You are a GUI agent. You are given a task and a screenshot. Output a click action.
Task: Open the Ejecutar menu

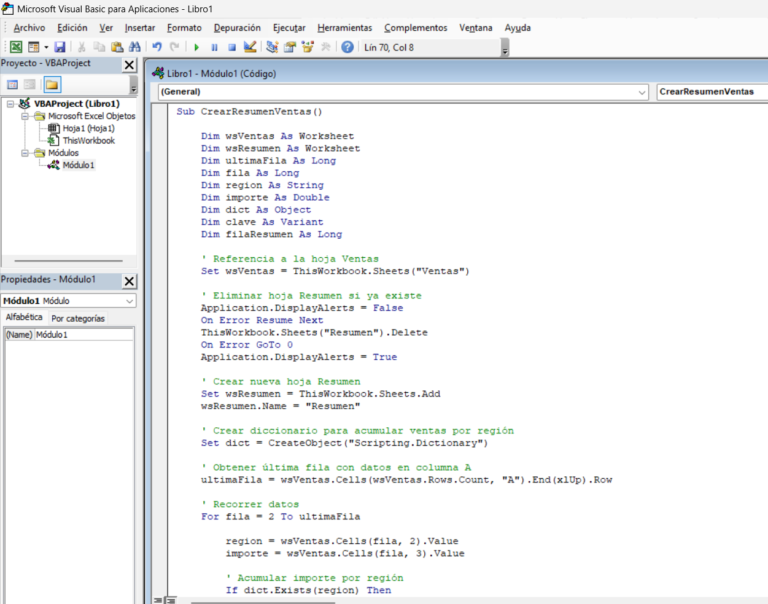[289, 28]
